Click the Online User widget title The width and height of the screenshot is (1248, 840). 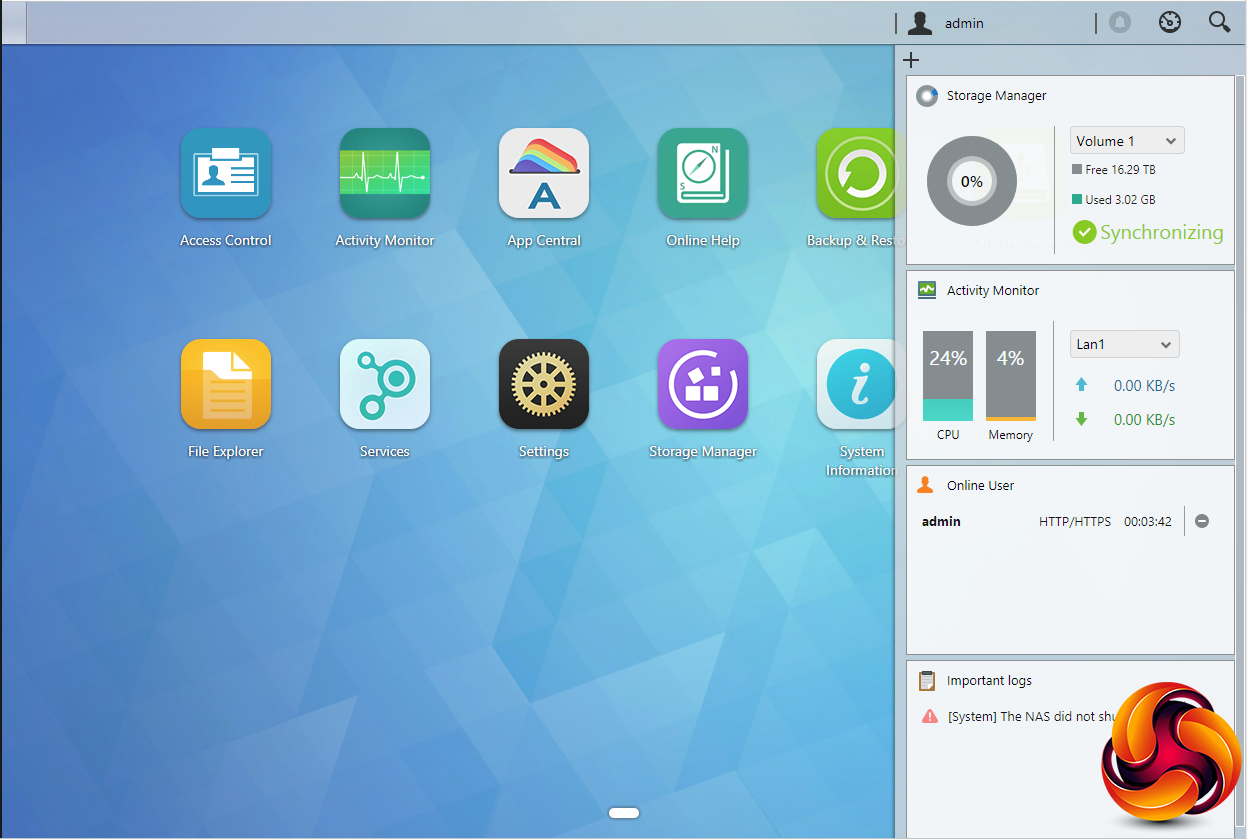point(980,486)
